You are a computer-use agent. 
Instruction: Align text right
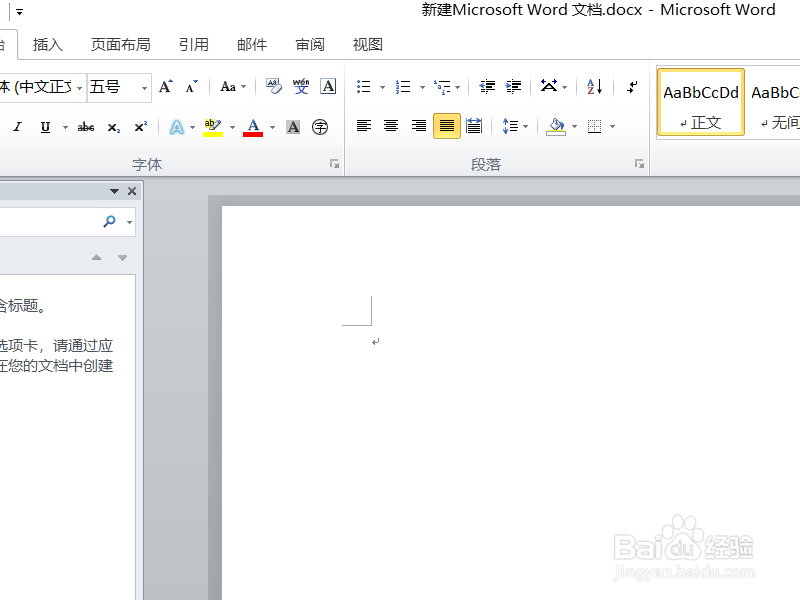[x=419, y=126]
